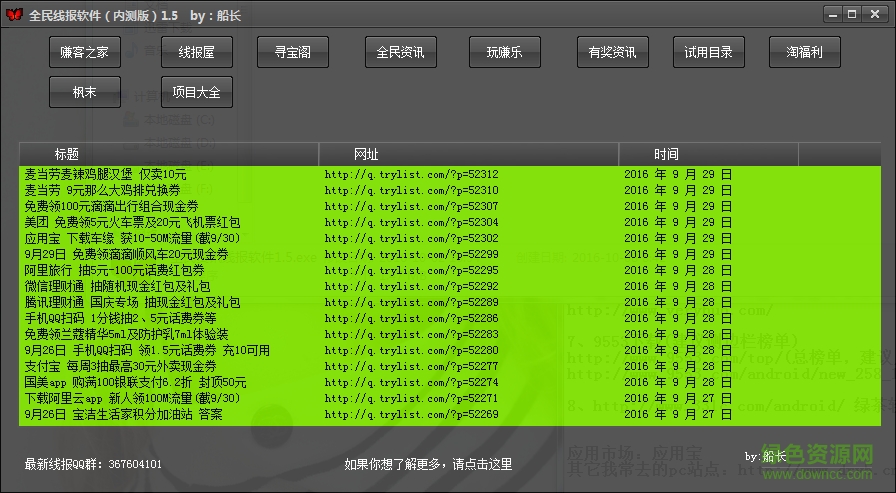Select row 美团 免费领5元火车票及20元飞机票红包
Image resolution: width=896 pixels, height=493 pixels.
[x=450, y=222]
